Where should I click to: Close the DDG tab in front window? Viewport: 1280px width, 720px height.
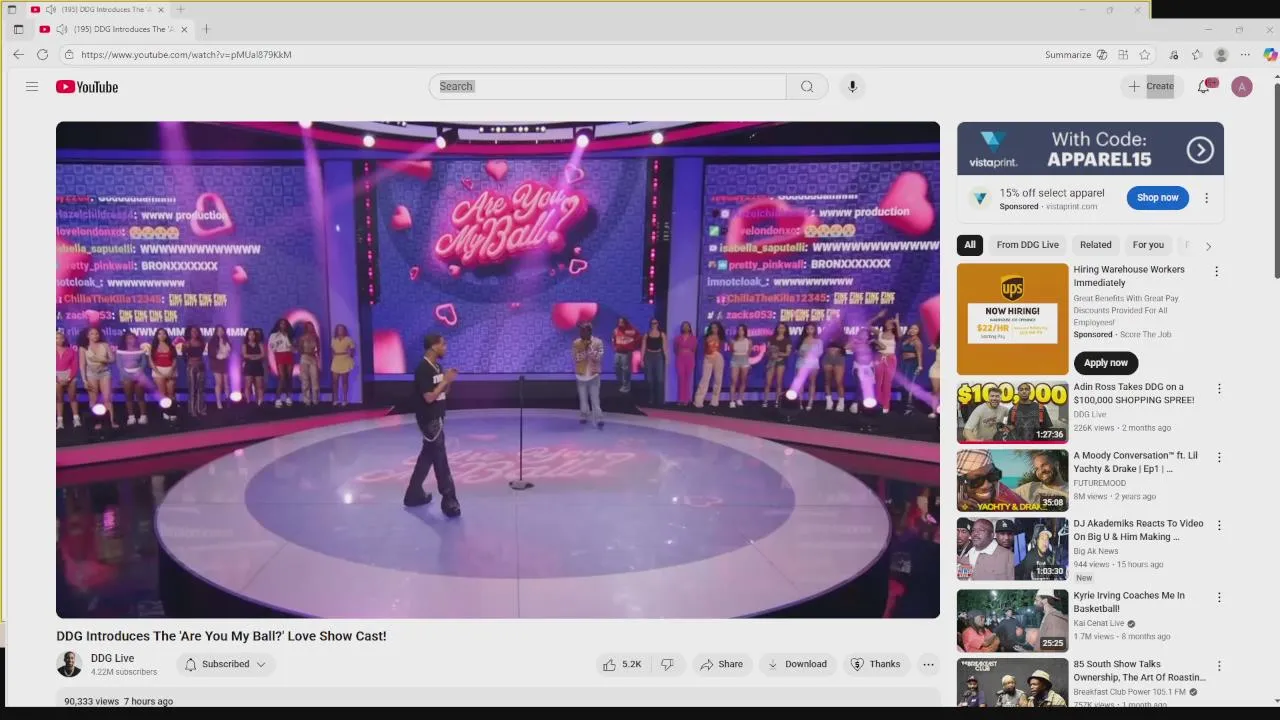184,29
